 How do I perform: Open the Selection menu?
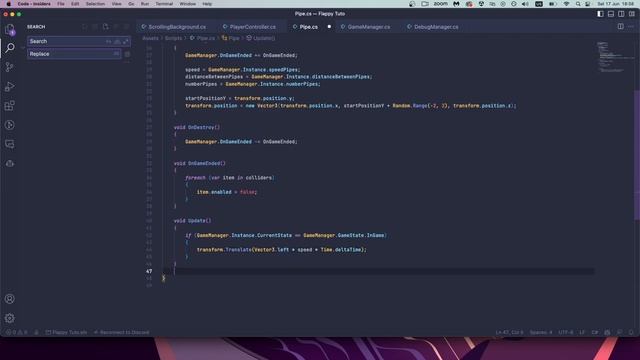(95, 4)
